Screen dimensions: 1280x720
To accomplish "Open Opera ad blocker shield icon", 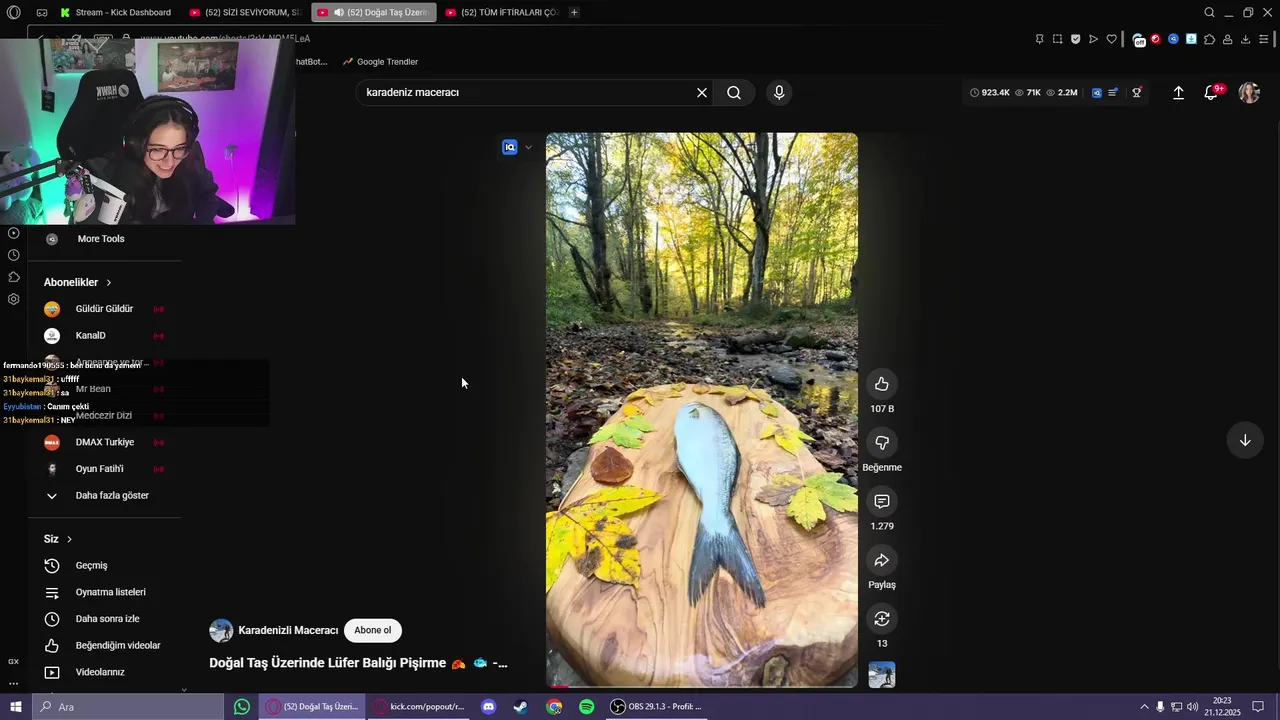I will 1076,39.
